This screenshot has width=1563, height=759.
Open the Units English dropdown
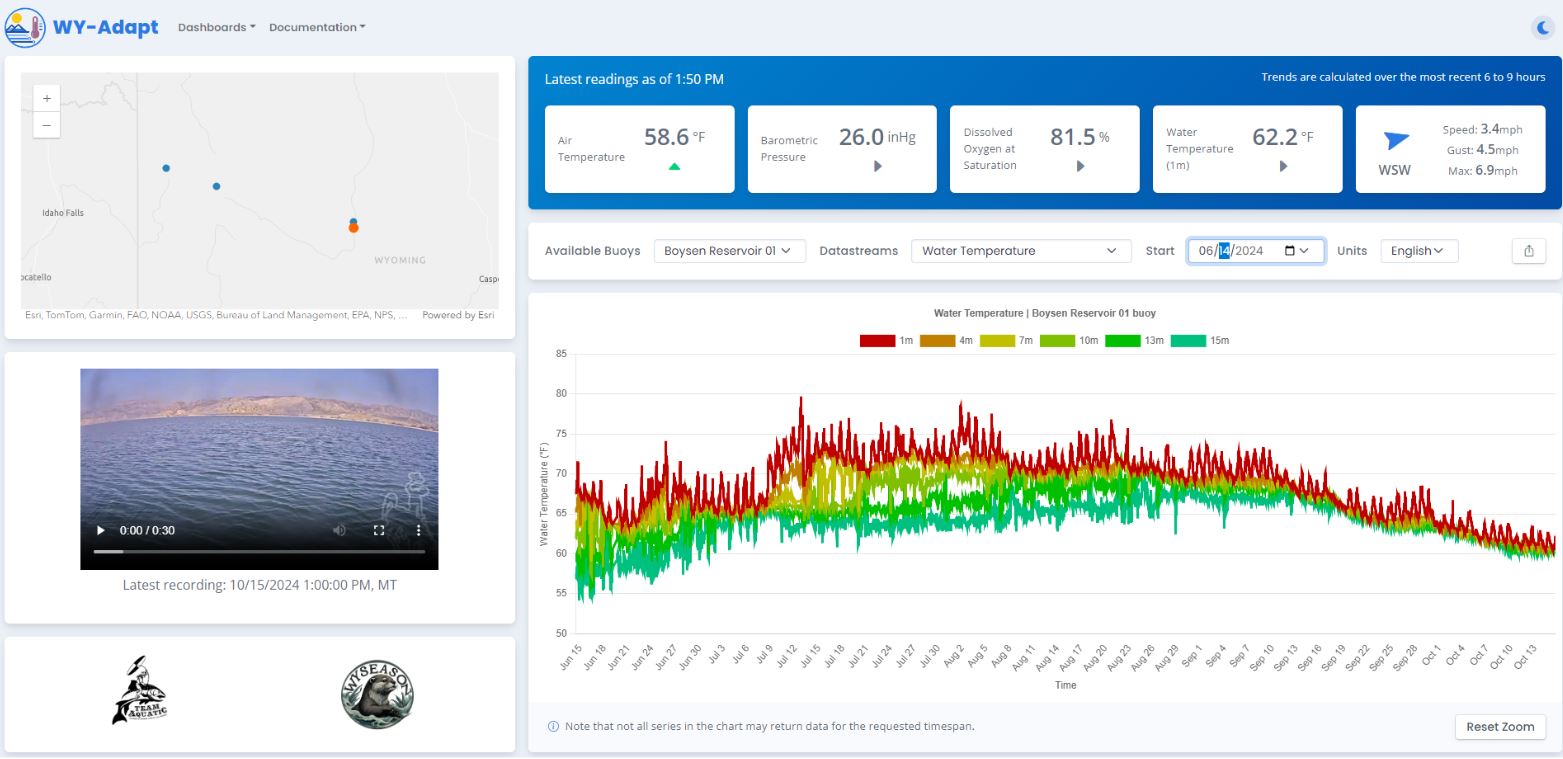pyautogui.click(x=1419, y=251)
